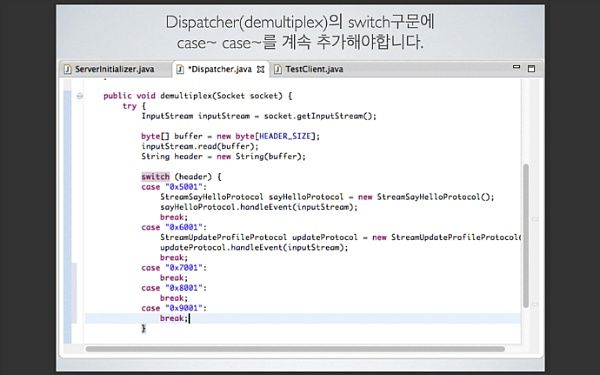This screenshot has width=600, height=375.
Task: Click the String header declaration line
Action: pyautogui.click(x=223, y=156)
